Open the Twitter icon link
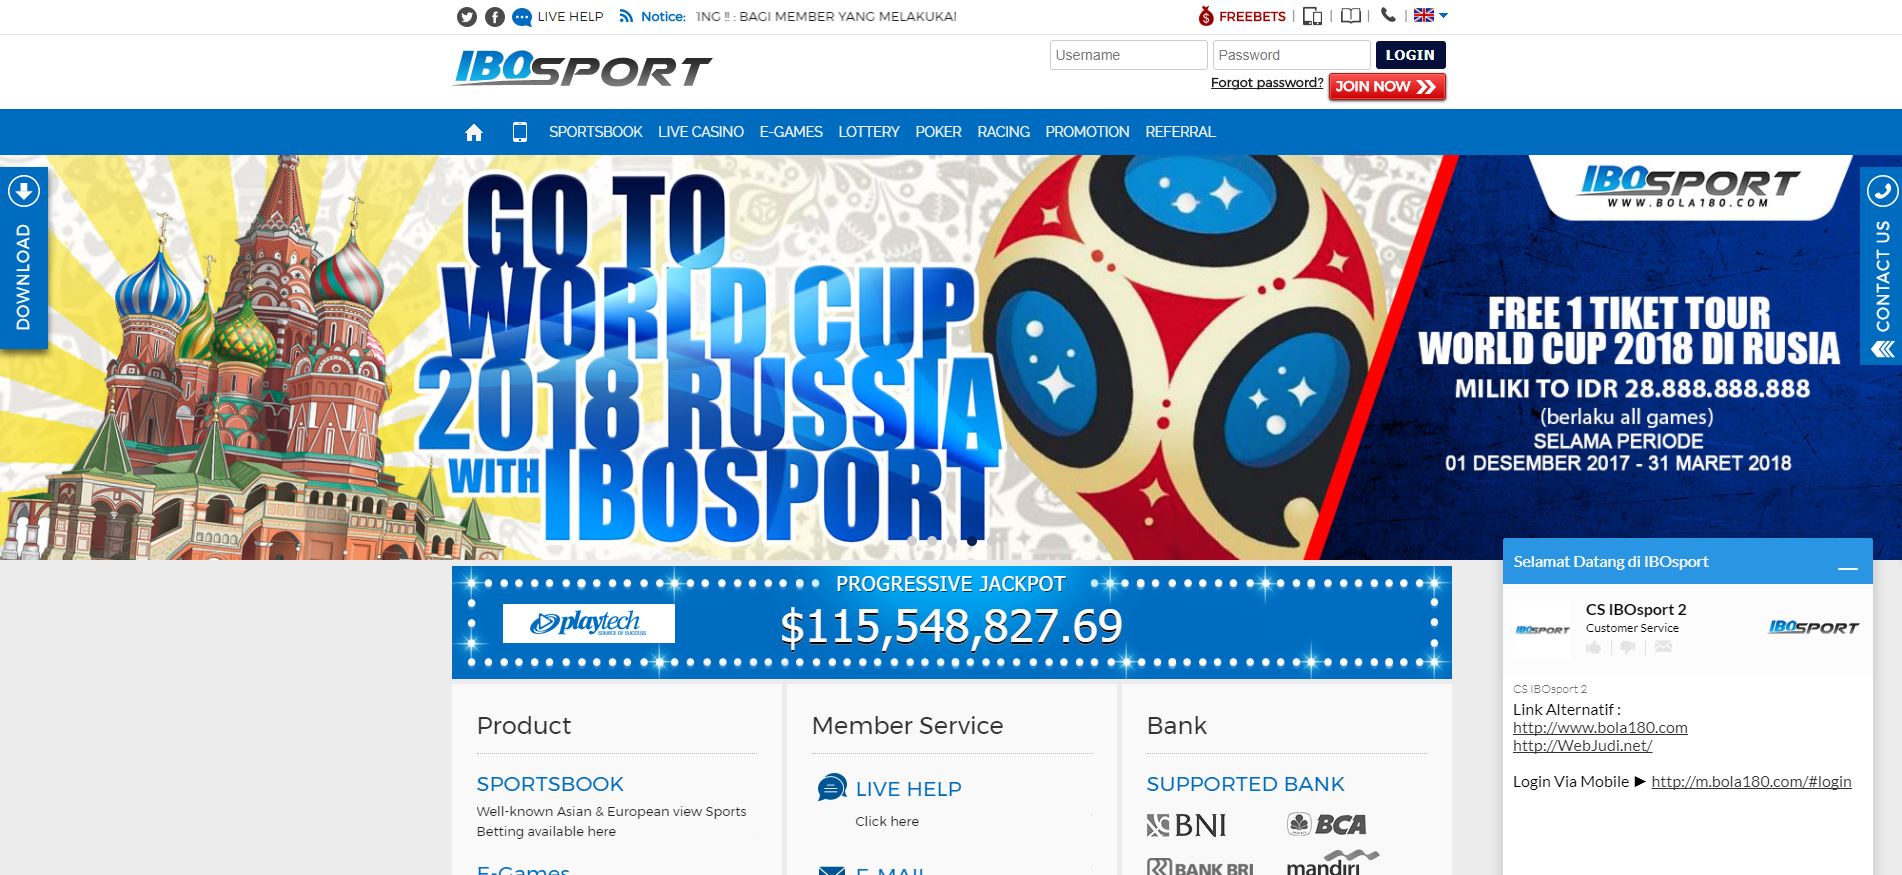Screen dimensions: 1902x875 point(466,17)
